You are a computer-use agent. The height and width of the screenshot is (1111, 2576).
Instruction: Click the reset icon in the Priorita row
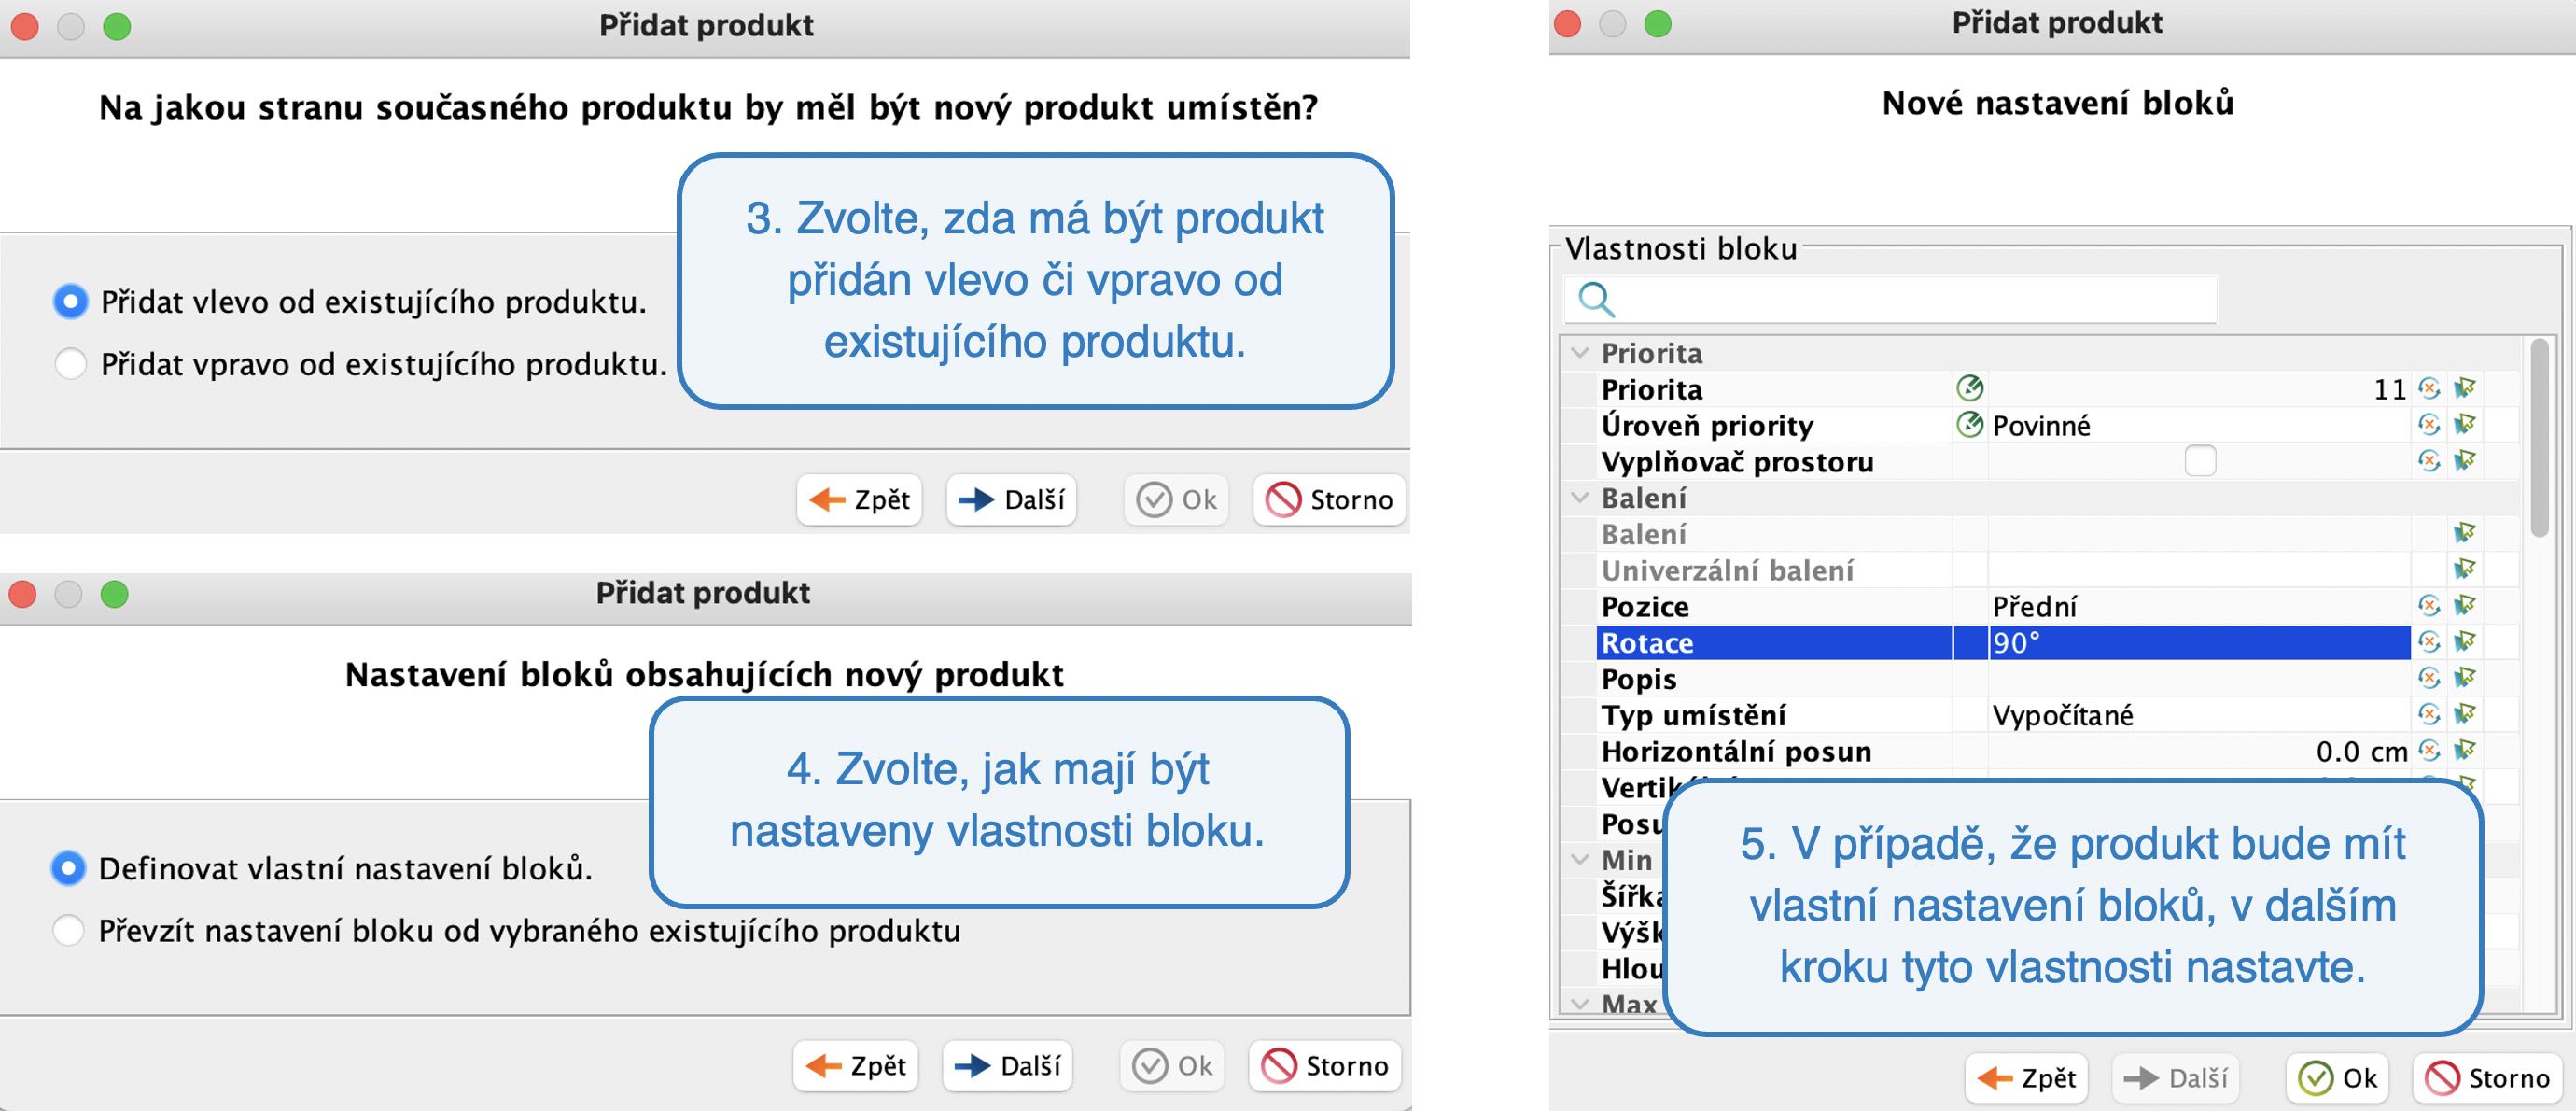coord(2429,389)
